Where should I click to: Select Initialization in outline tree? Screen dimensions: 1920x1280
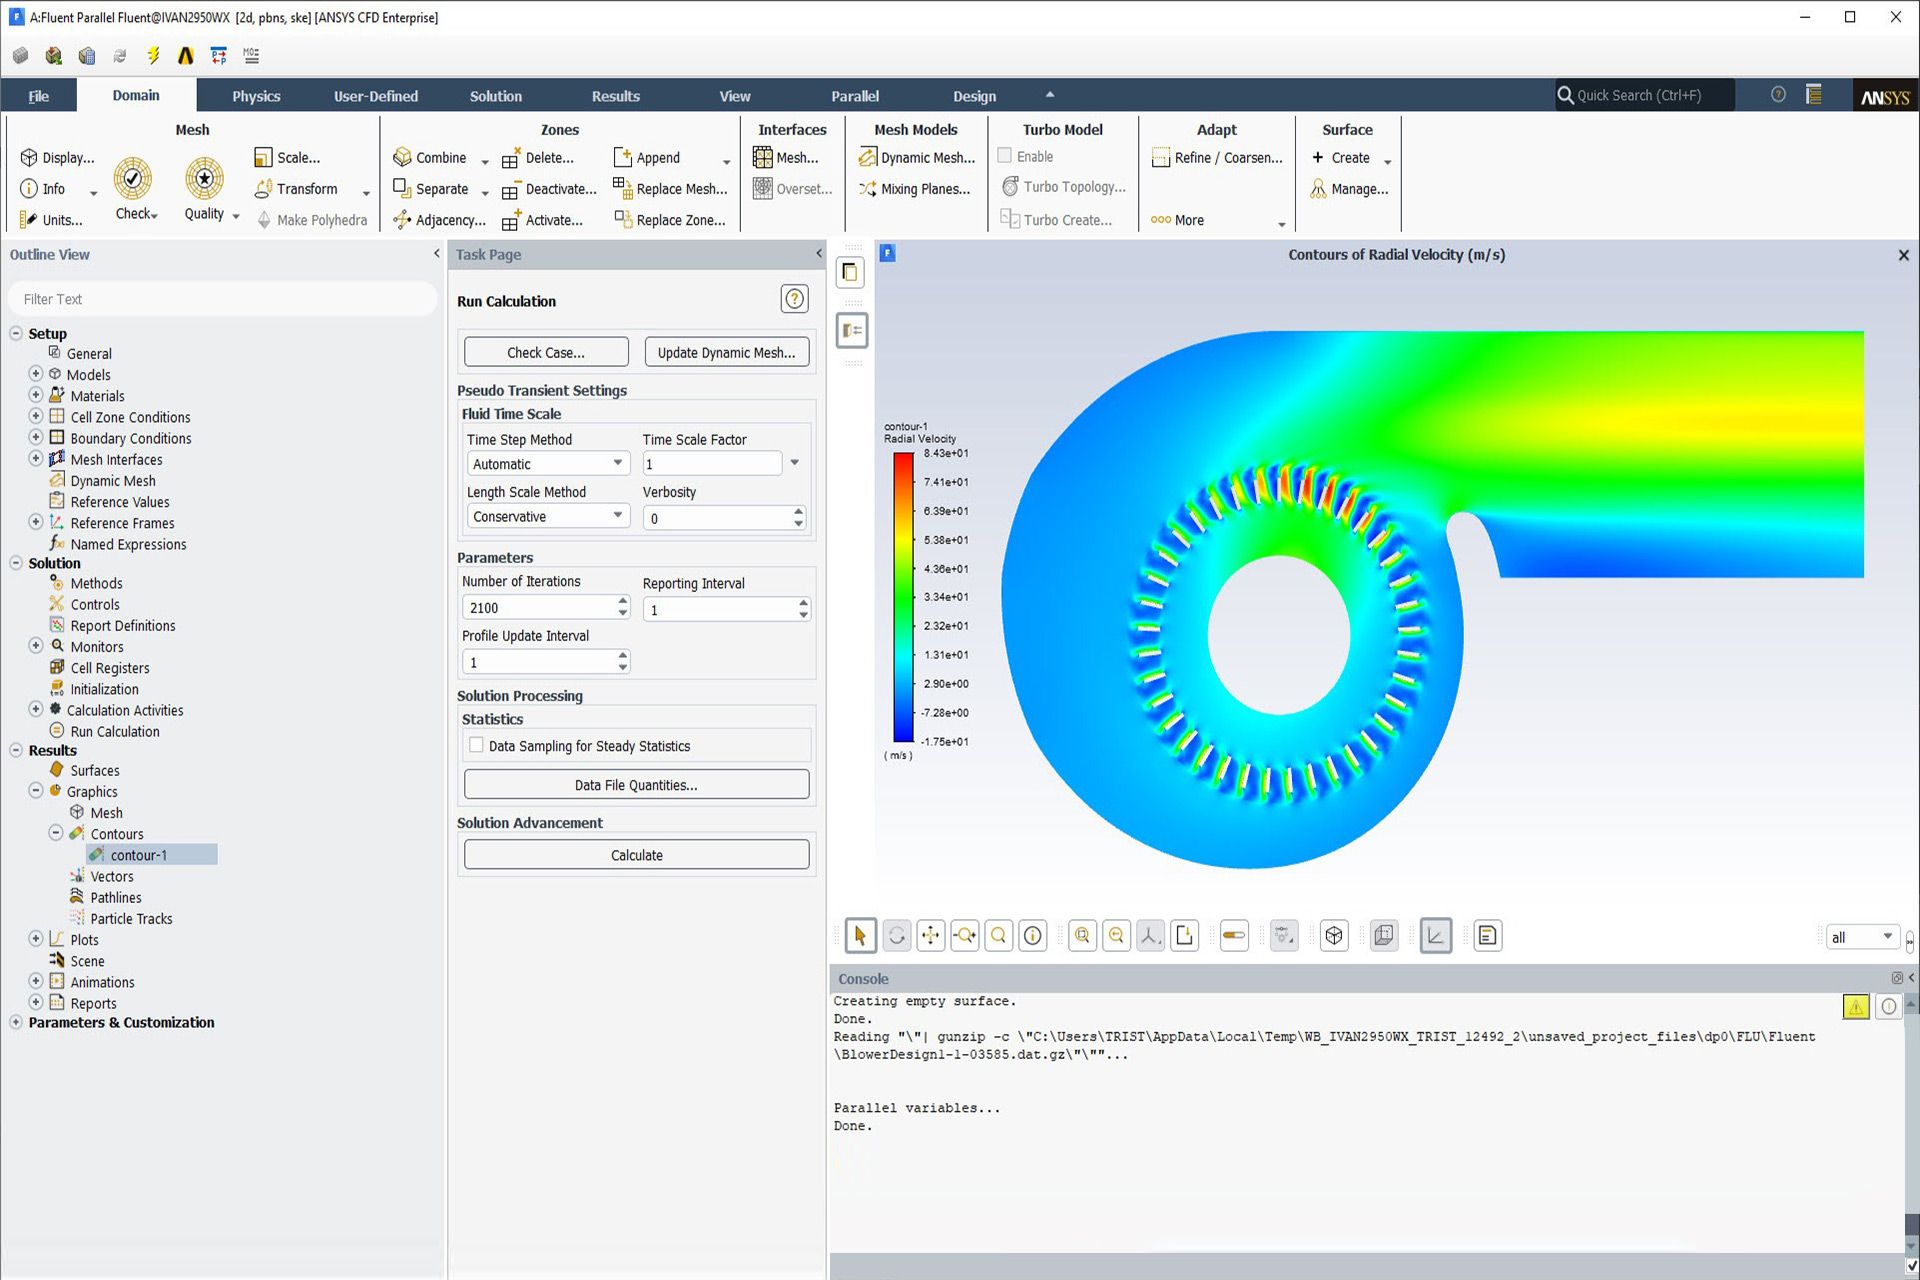tap(104, 689)
